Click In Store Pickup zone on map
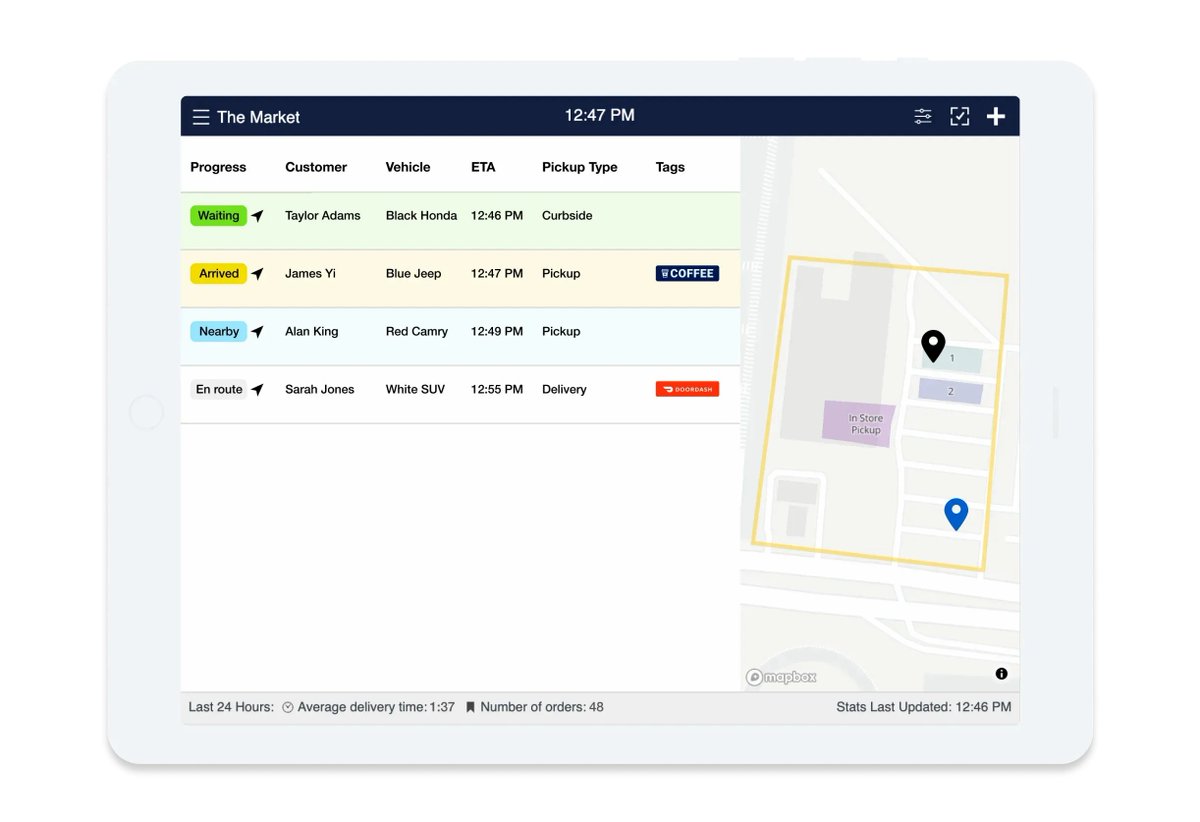Screen dimensions: 1200x822 pyautogui.click(x=860, y=424)
